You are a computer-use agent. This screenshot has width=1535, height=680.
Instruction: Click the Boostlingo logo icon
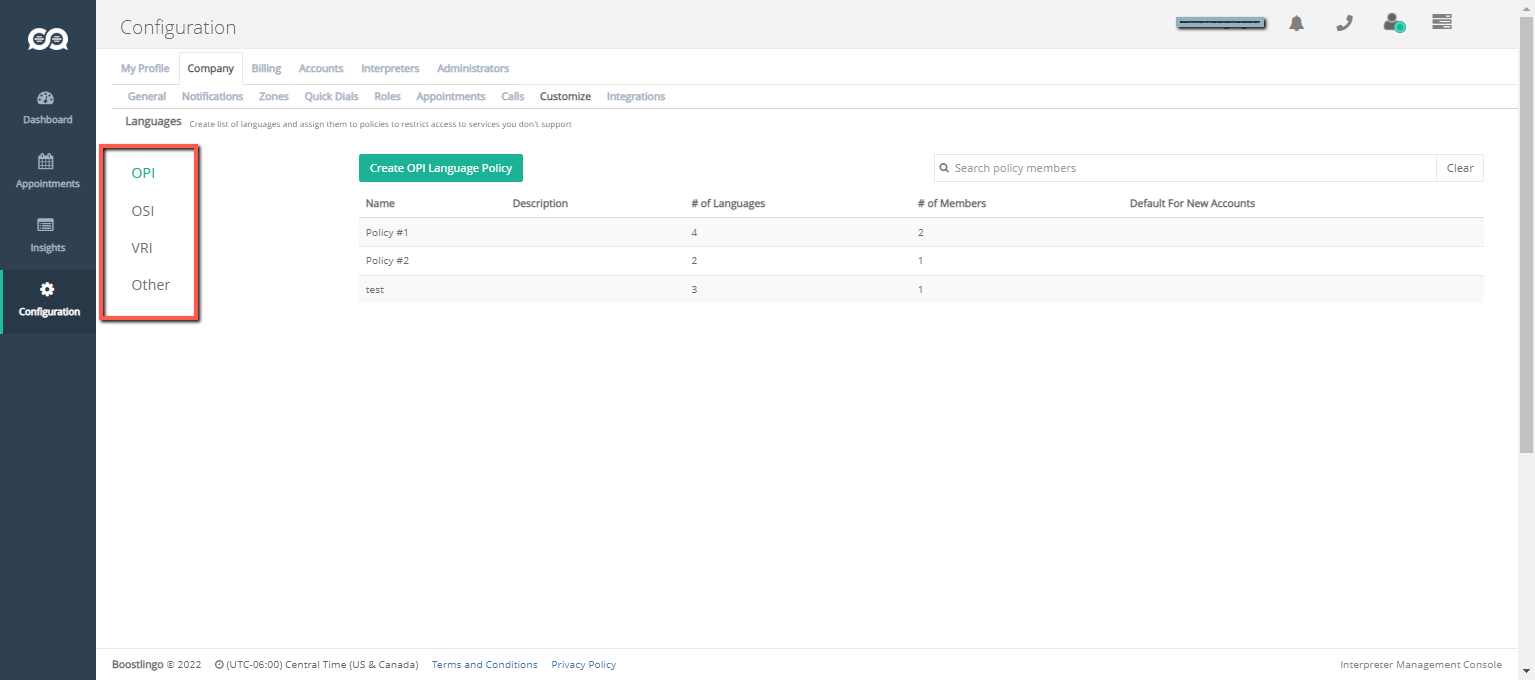(x=47, y=39)
